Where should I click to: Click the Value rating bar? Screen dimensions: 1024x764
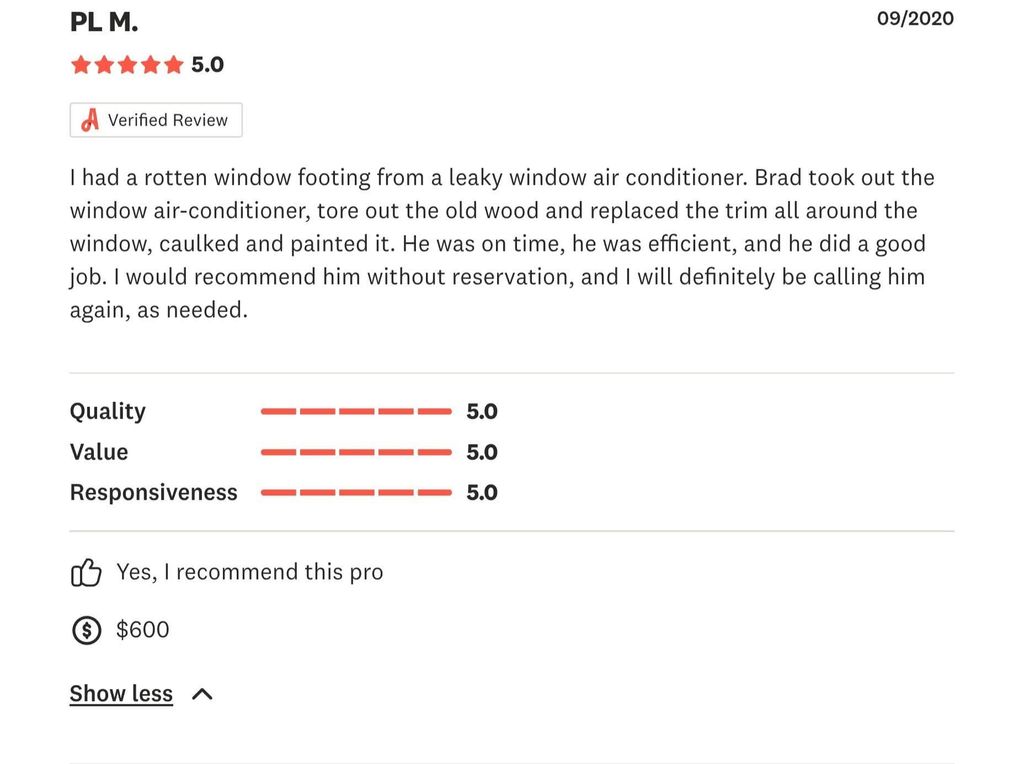pos(356,452)
